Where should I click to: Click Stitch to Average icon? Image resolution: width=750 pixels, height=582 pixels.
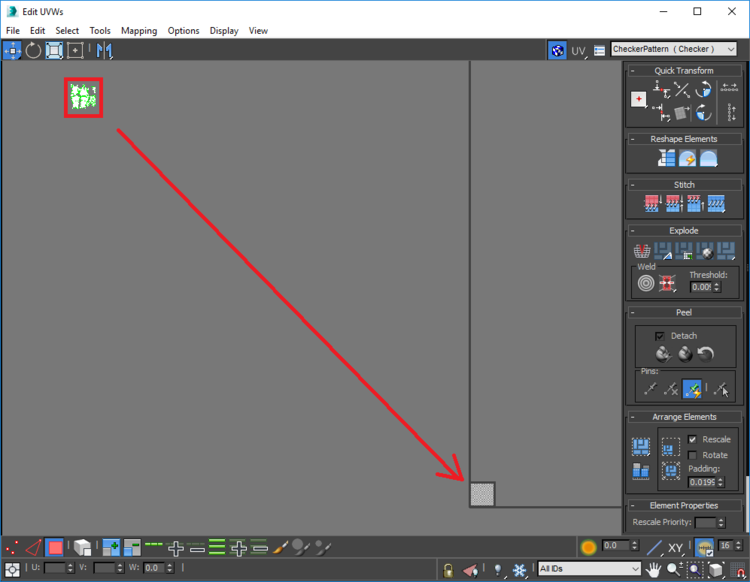[674, 203]
